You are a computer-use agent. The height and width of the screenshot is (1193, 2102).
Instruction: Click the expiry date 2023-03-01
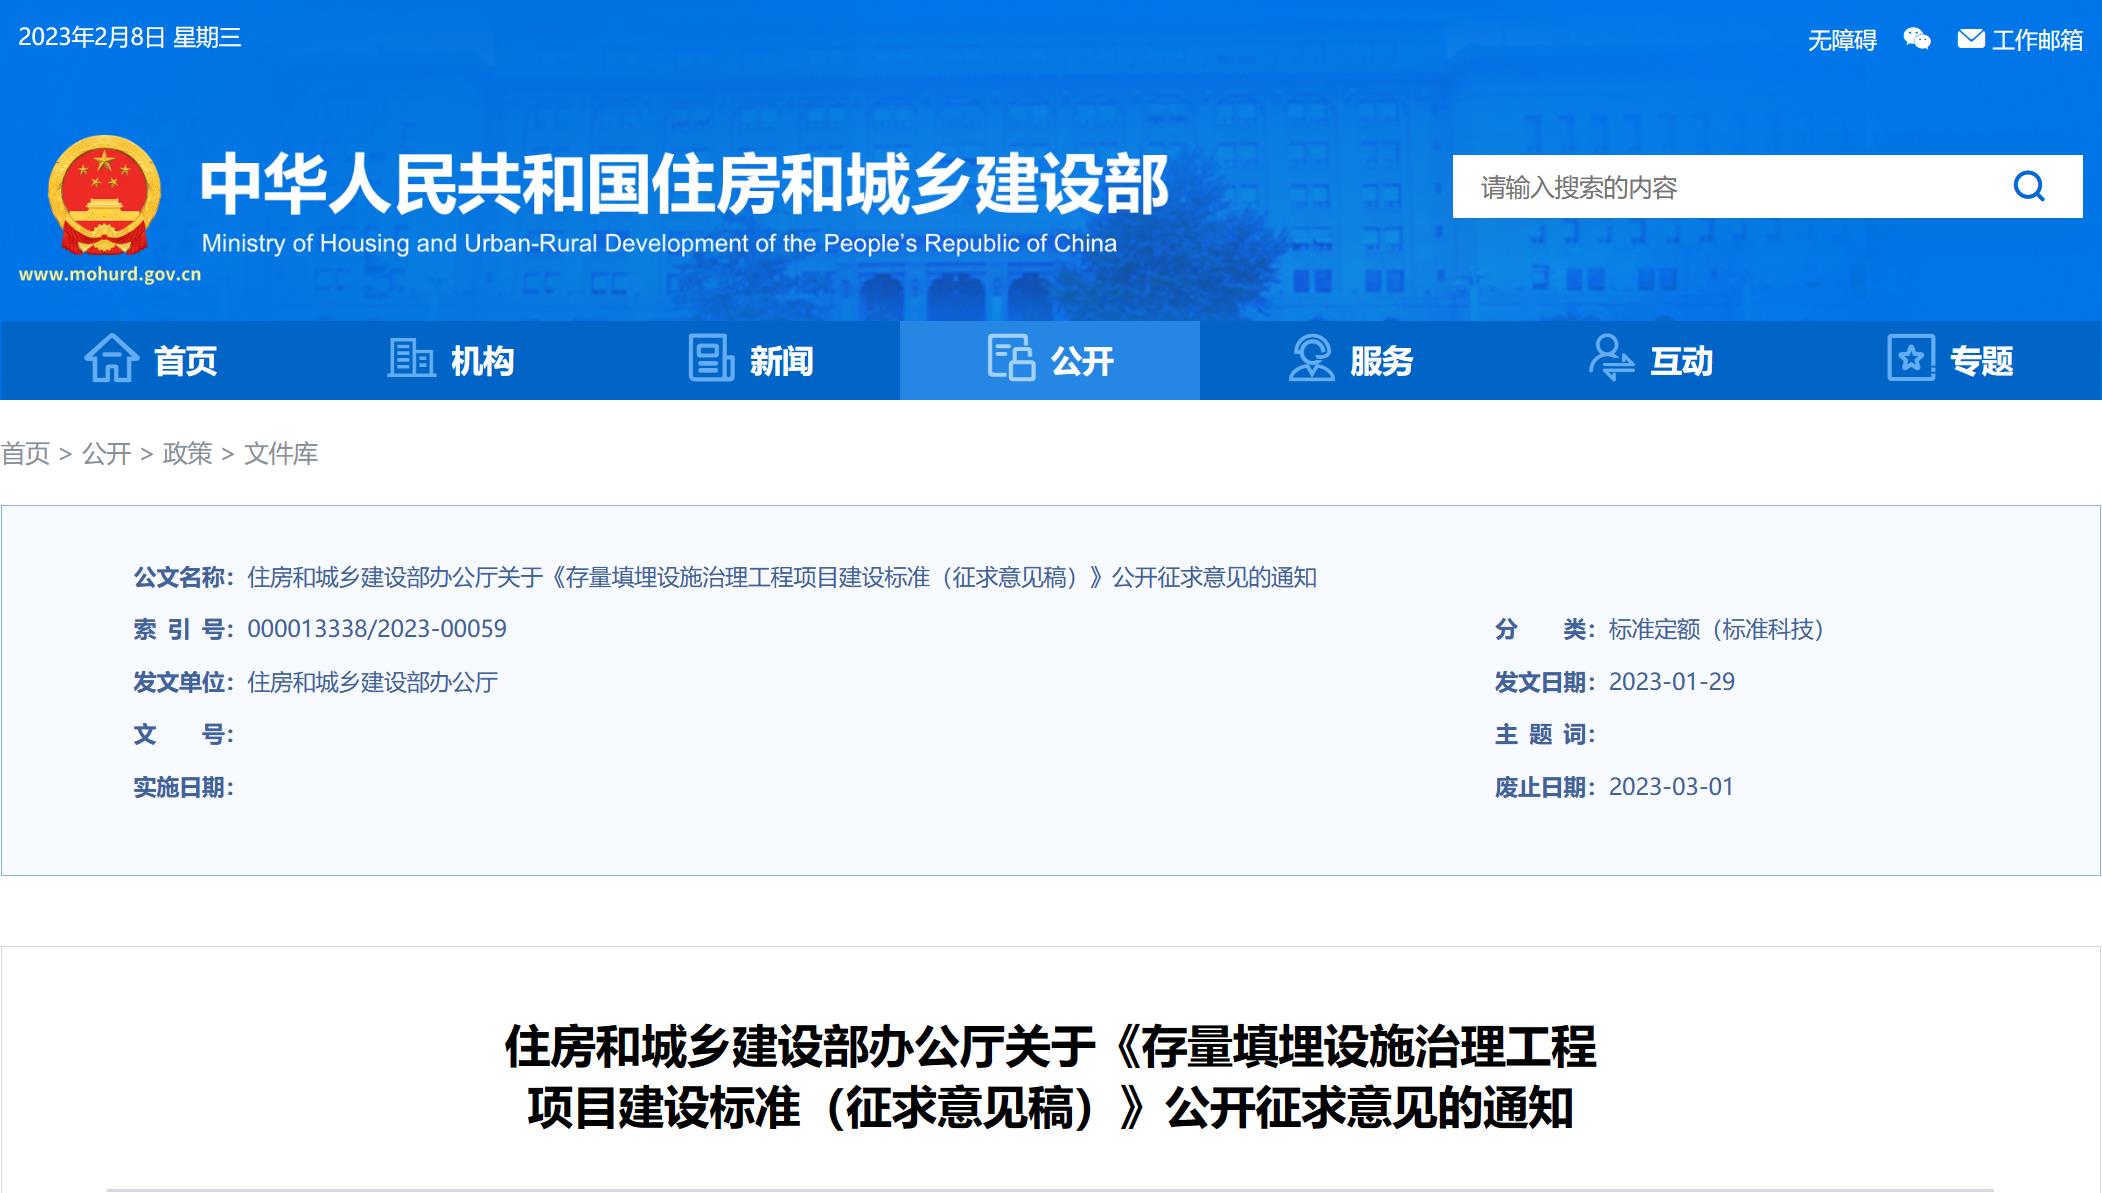pyautogui.click(x=1670, y=787)
